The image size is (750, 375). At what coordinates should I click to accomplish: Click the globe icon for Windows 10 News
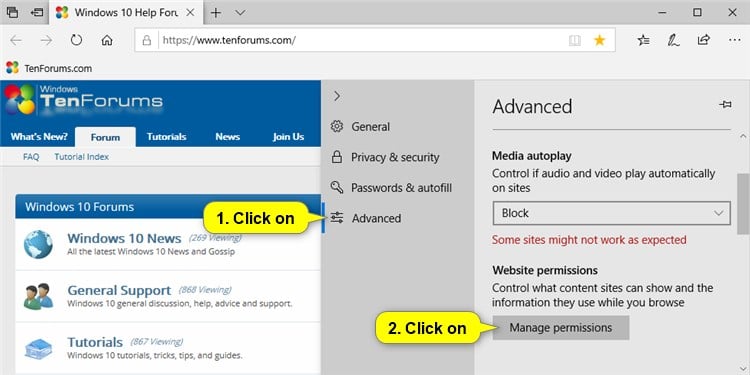pyautogui.click(x=38, y=244)
